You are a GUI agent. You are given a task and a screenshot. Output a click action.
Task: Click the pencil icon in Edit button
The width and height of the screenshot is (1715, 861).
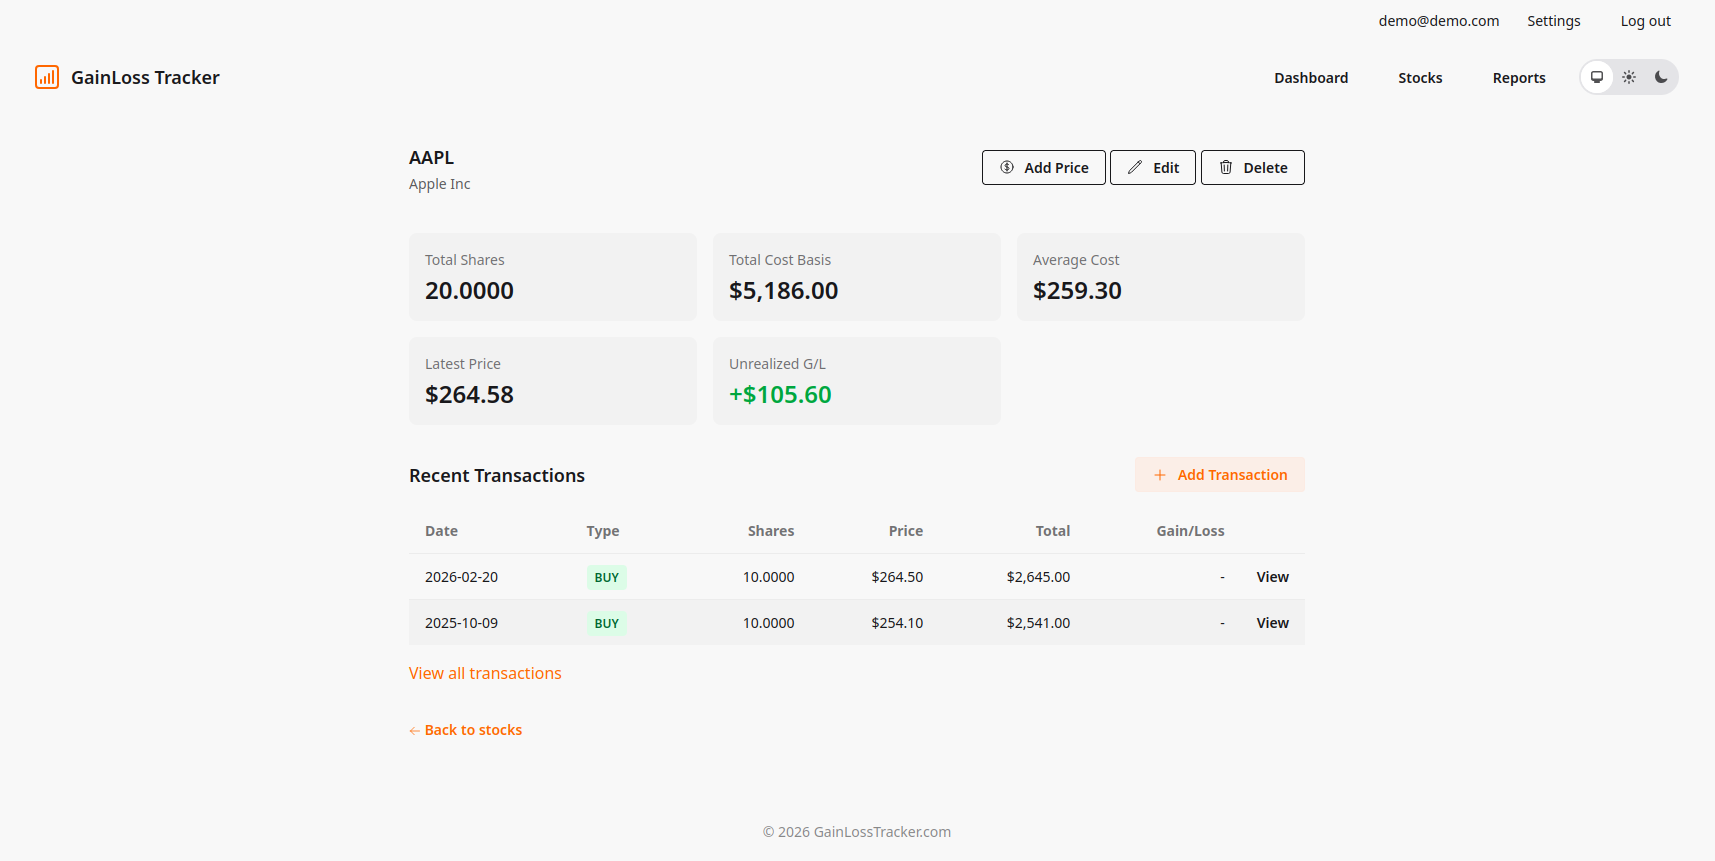coord(1135,167)
